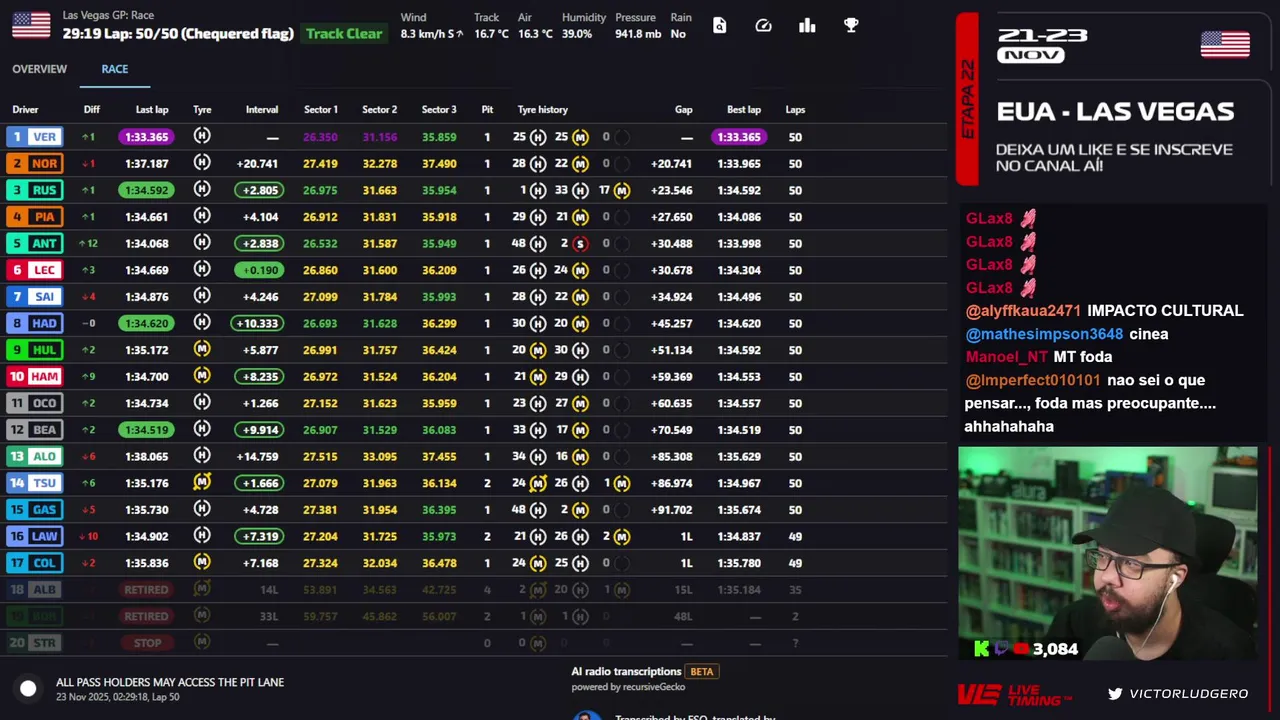1280x720 pixels.
Task: Click the 1:33.998 best lap of ANT
Action: click(x=739, y=243)
